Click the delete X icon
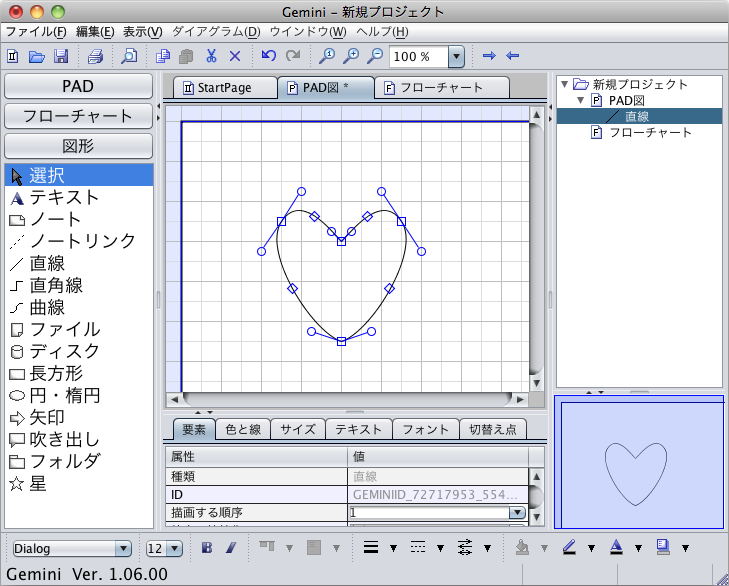 tap(235, 57)
